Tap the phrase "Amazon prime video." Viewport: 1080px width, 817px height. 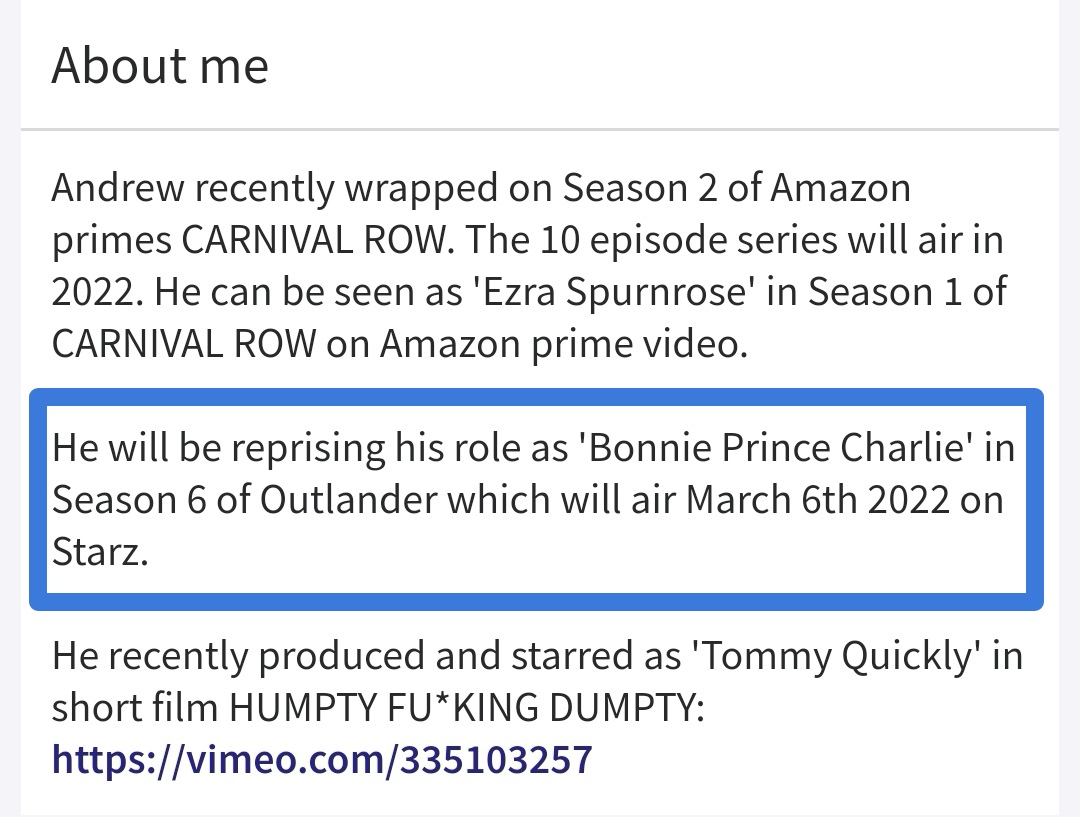pos(564,343)
